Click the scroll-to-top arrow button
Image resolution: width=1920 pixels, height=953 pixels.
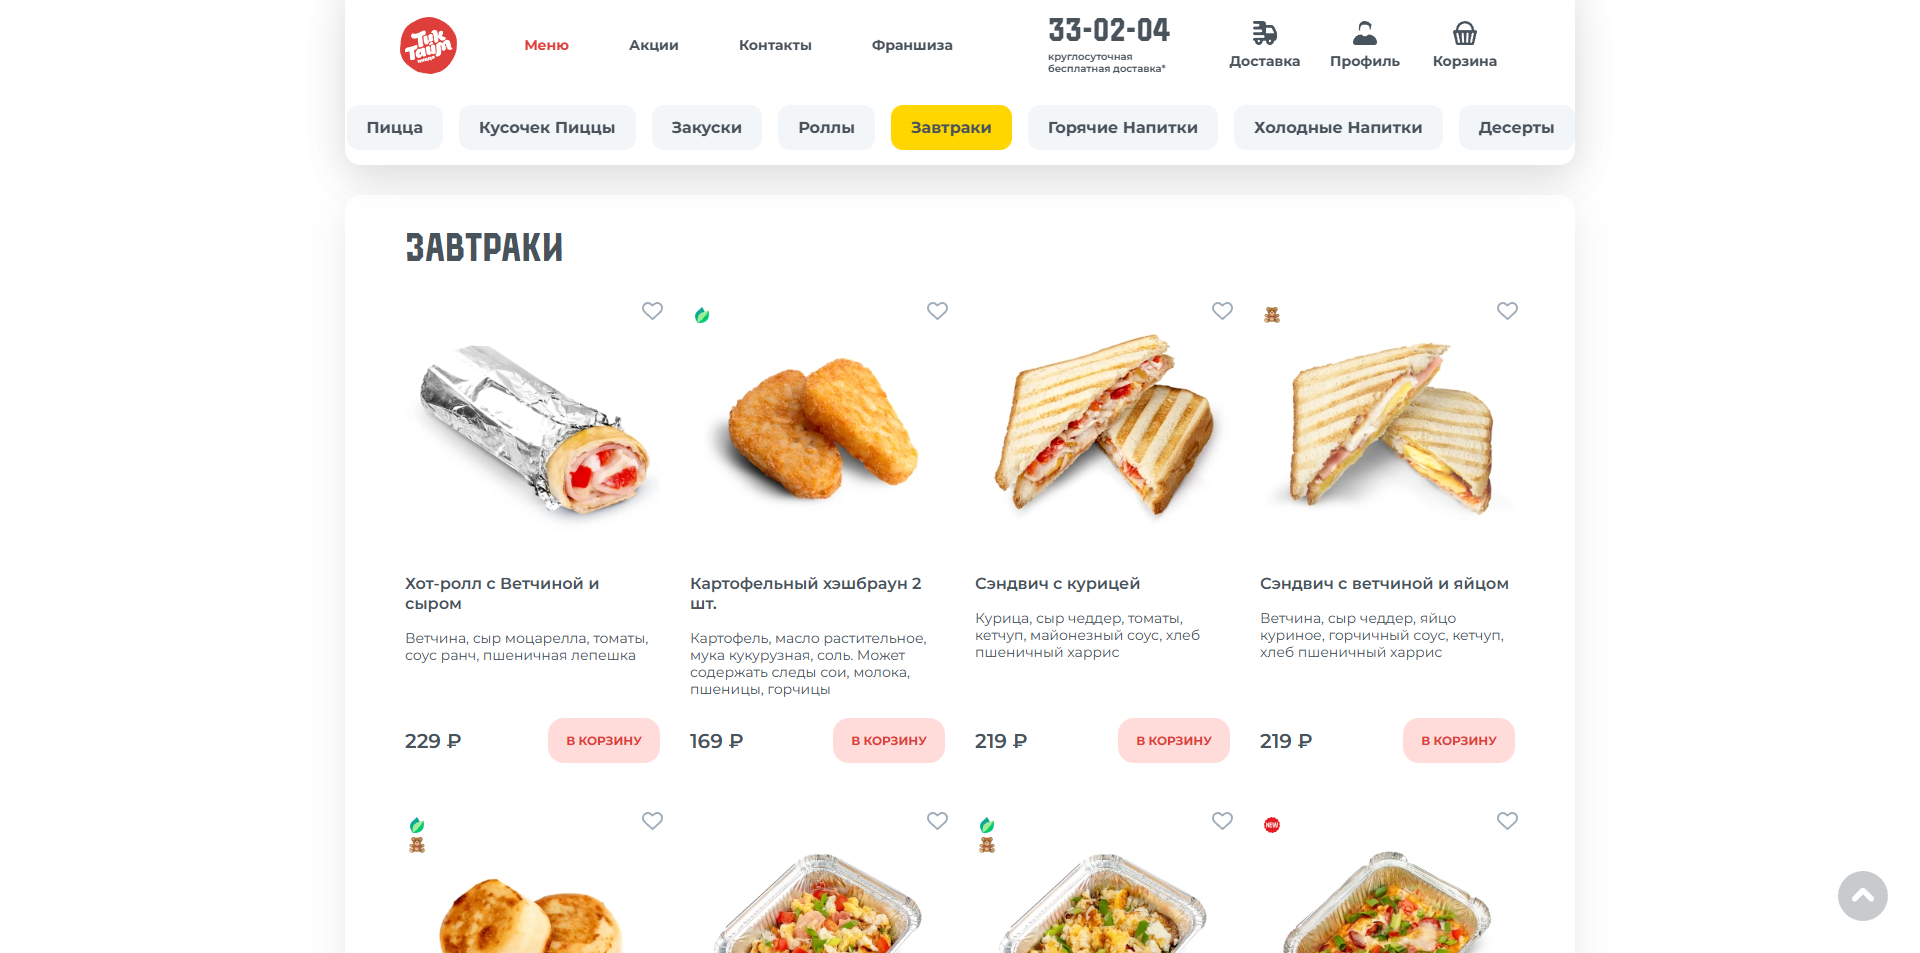coord(1863,896)
